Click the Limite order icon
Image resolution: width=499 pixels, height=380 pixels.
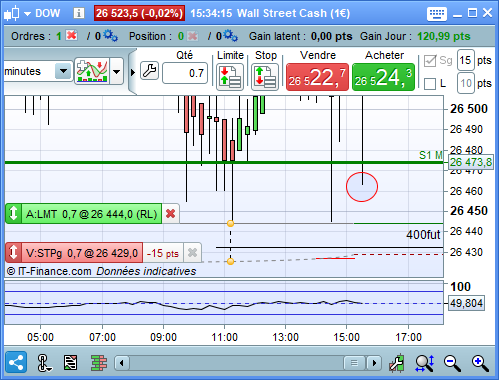[230, 77]
